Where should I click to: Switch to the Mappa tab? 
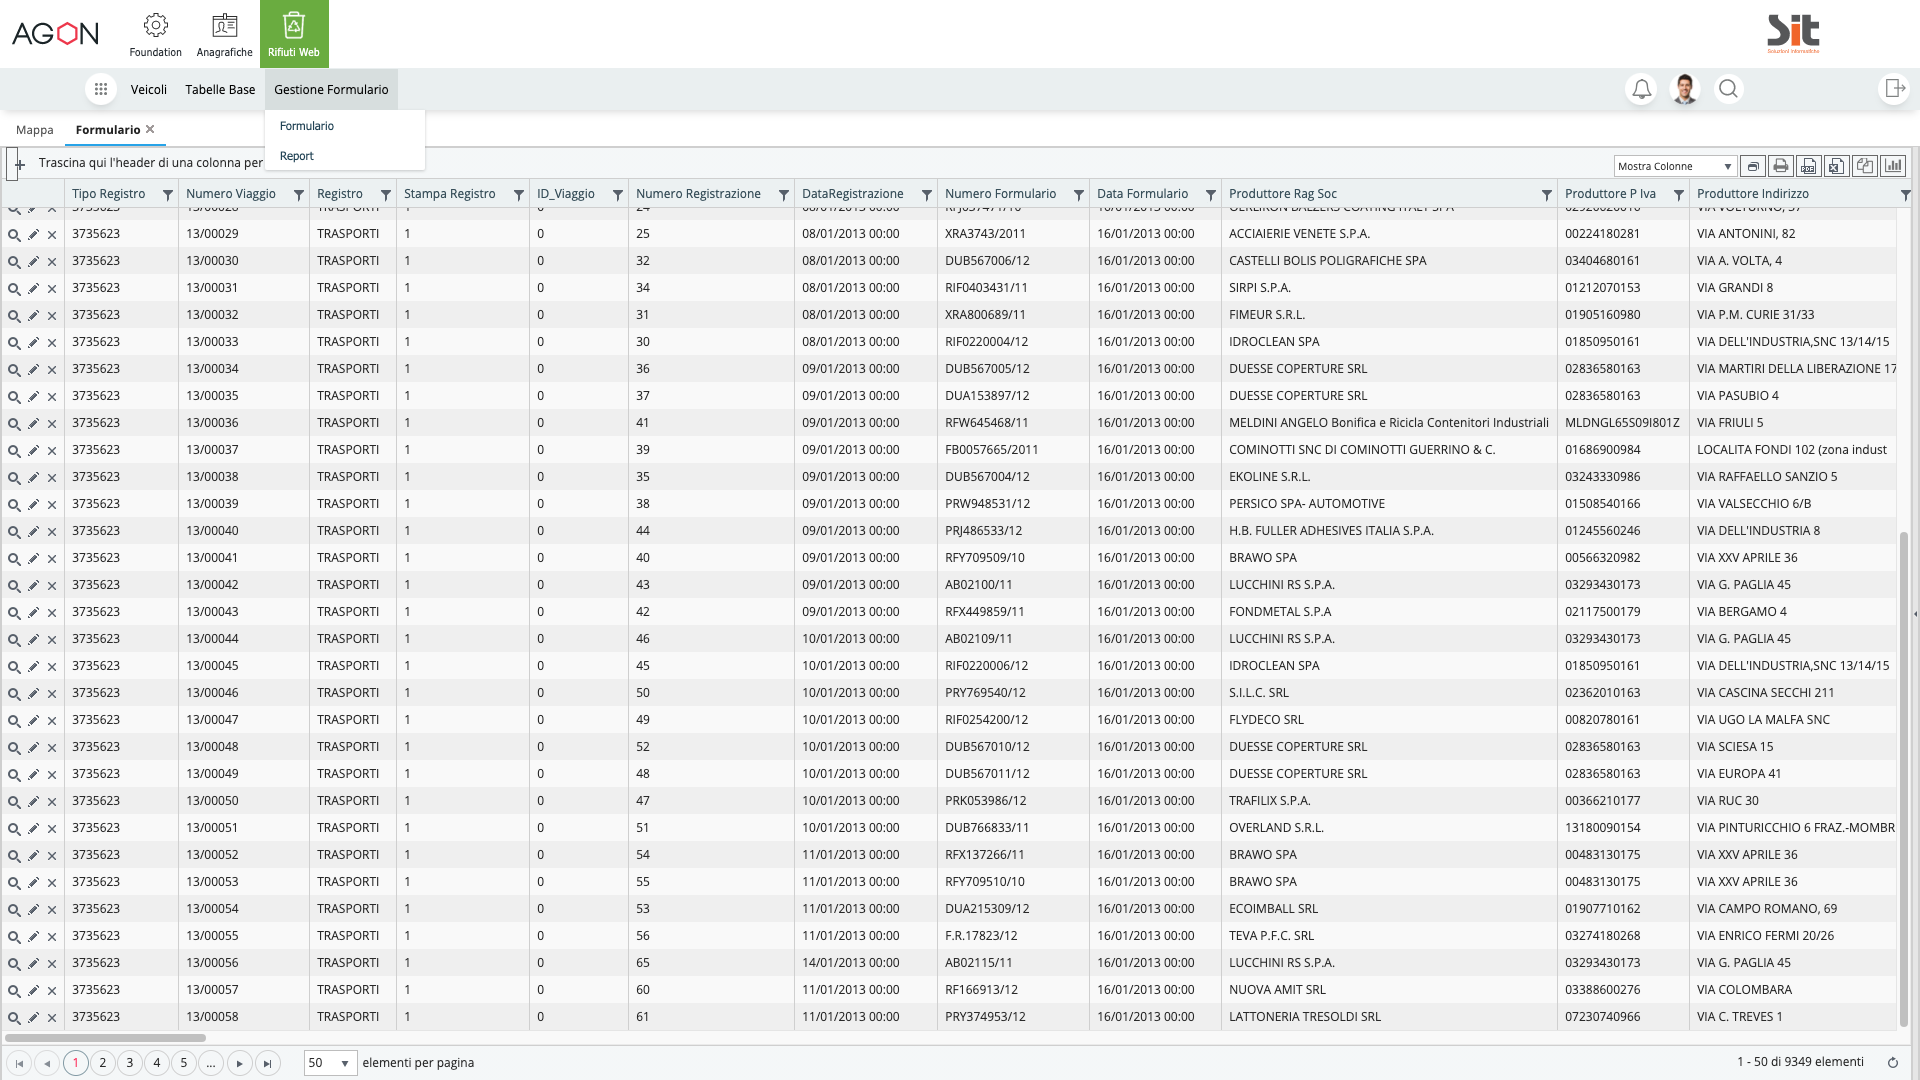click(x=35, y=130)
